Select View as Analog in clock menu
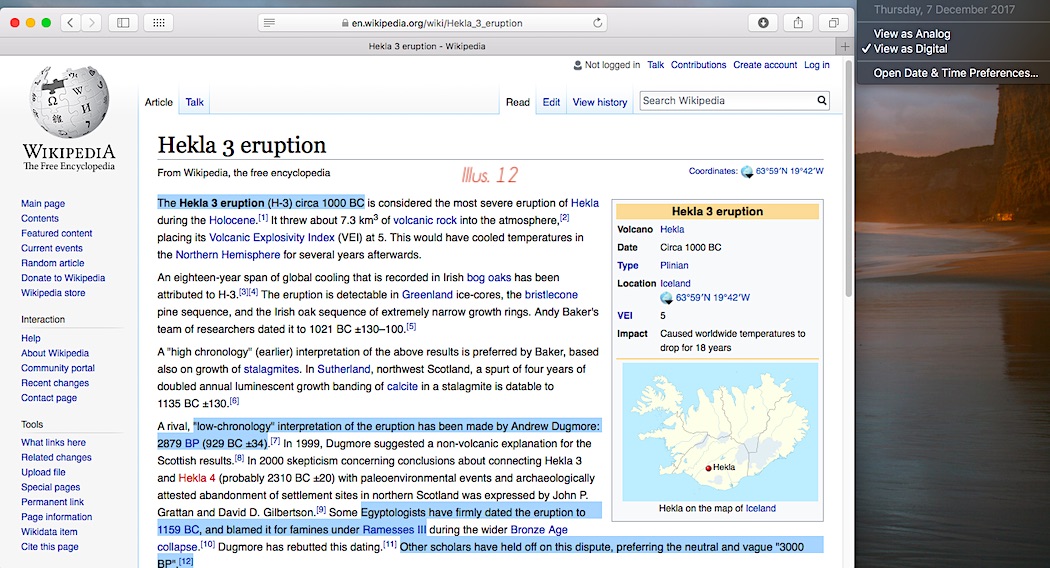Image resolution: width=1050 pixels, height=568 pixels. (911, 33)
